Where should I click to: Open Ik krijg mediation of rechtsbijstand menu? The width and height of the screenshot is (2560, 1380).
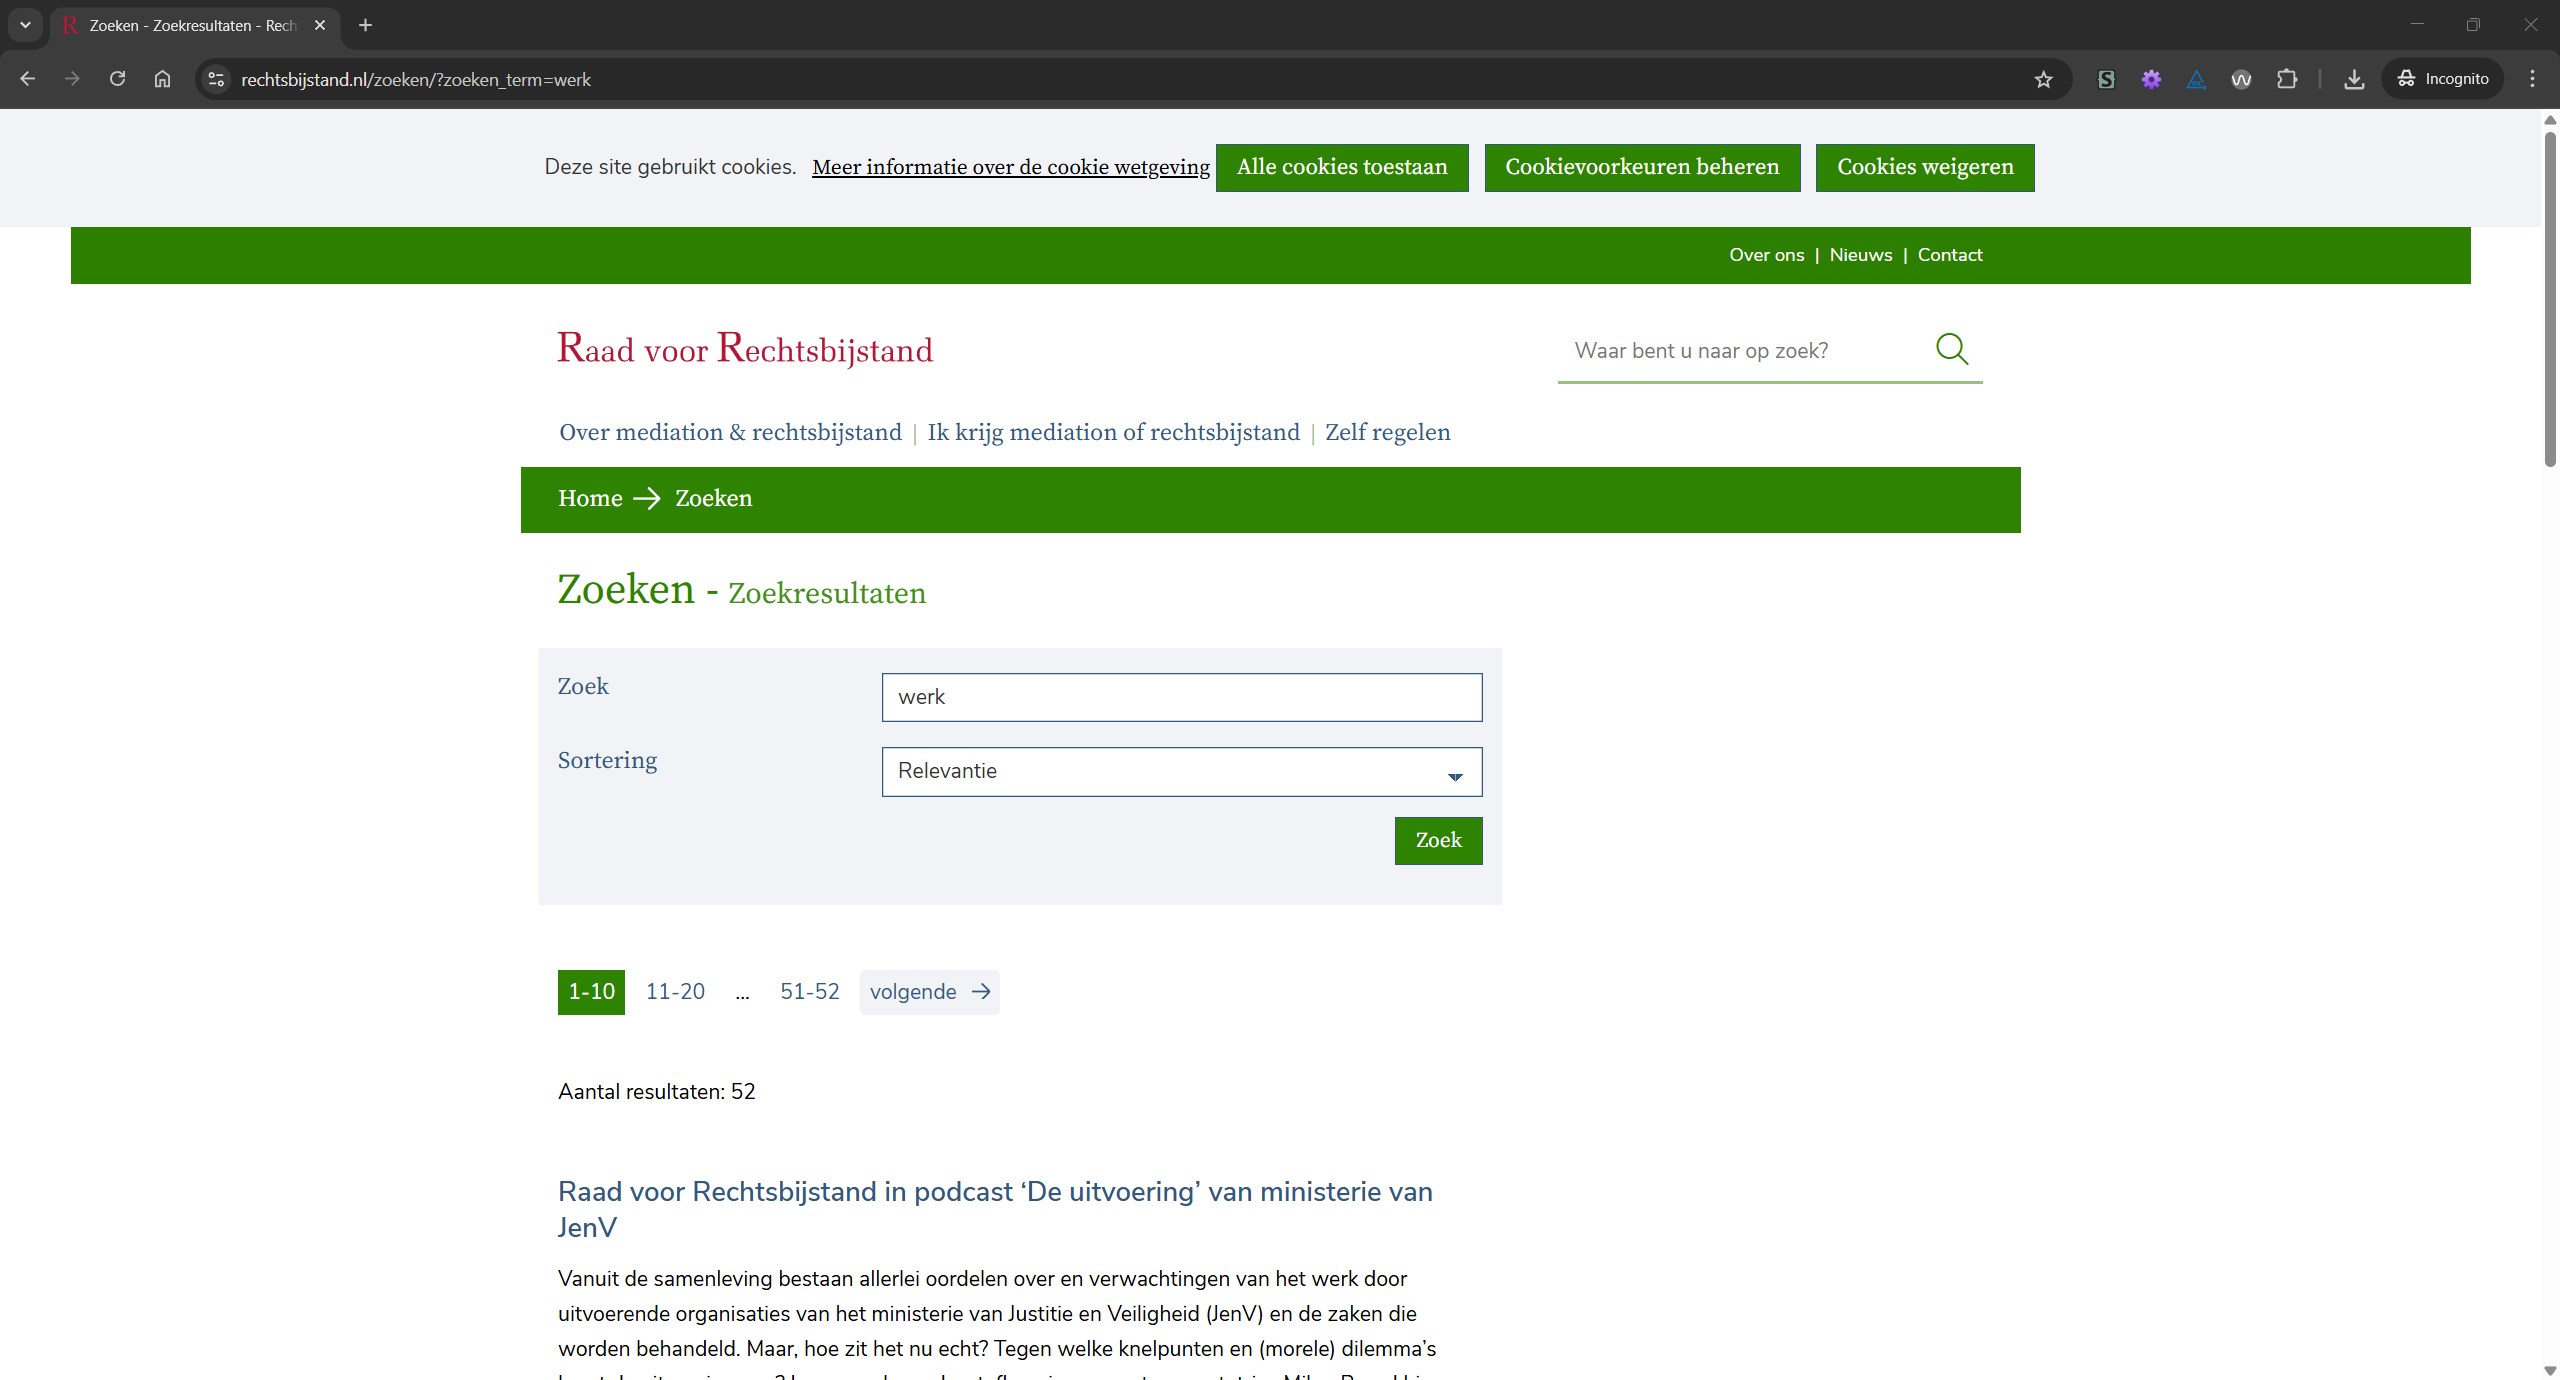tap(1113, 432)
